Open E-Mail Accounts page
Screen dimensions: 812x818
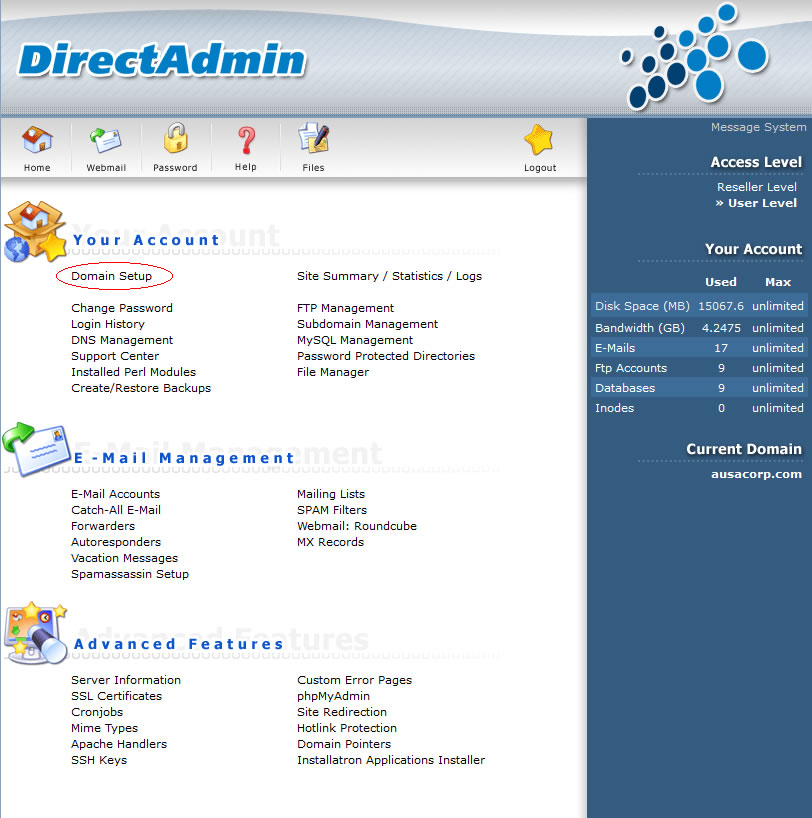coord(115,494)
